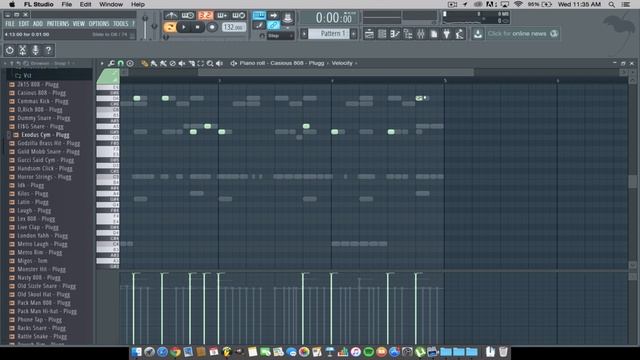Click previous pattern arrow left of Pattern 1
640x360 pixels.
pyautogui.click(x=304, y=33)
